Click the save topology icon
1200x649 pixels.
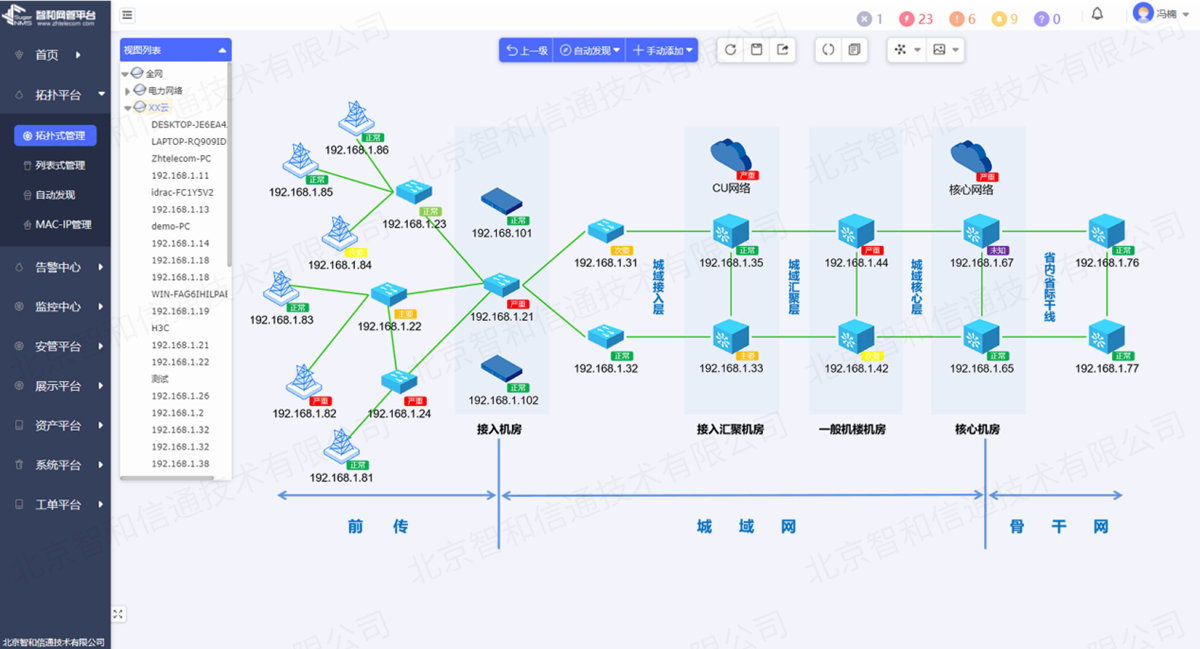(757, 50)
